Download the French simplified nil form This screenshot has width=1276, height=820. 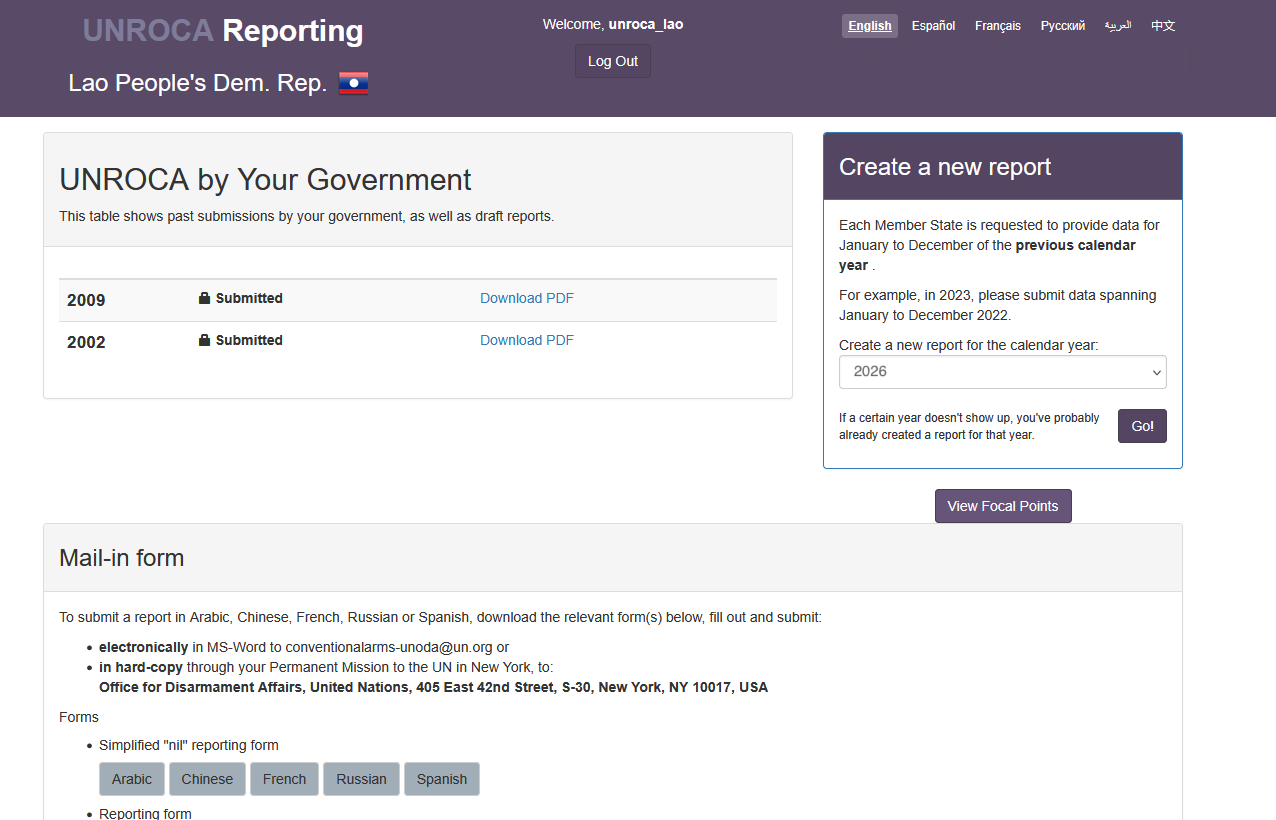point(285,779)
